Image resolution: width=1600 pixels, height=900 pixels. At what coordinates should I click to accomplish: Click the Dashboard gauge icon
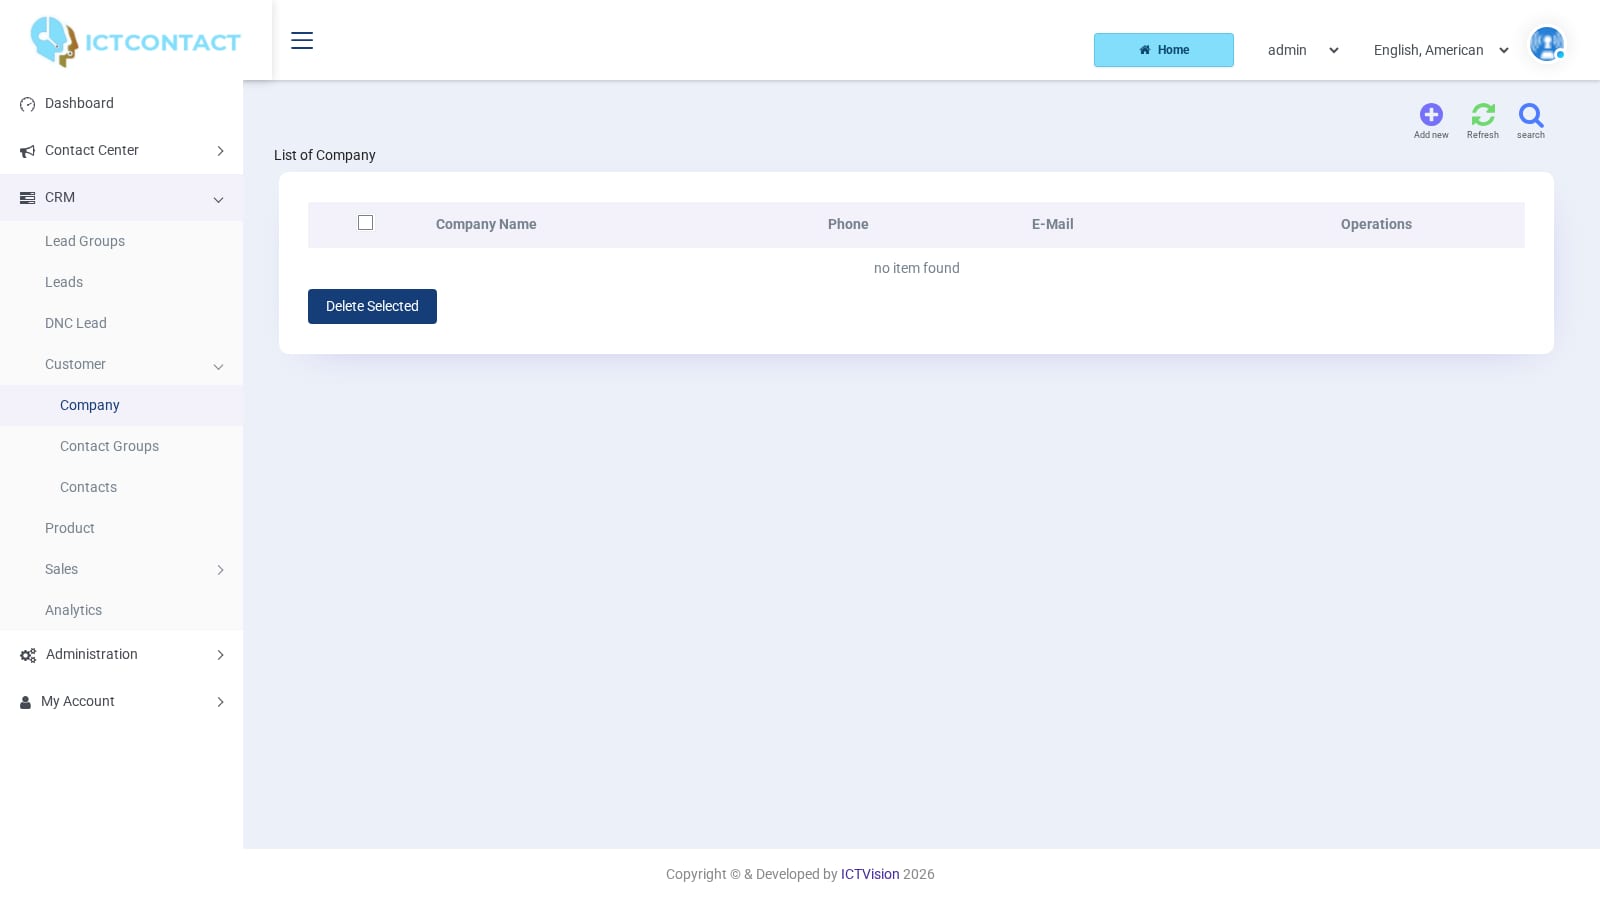click(27, 104)
